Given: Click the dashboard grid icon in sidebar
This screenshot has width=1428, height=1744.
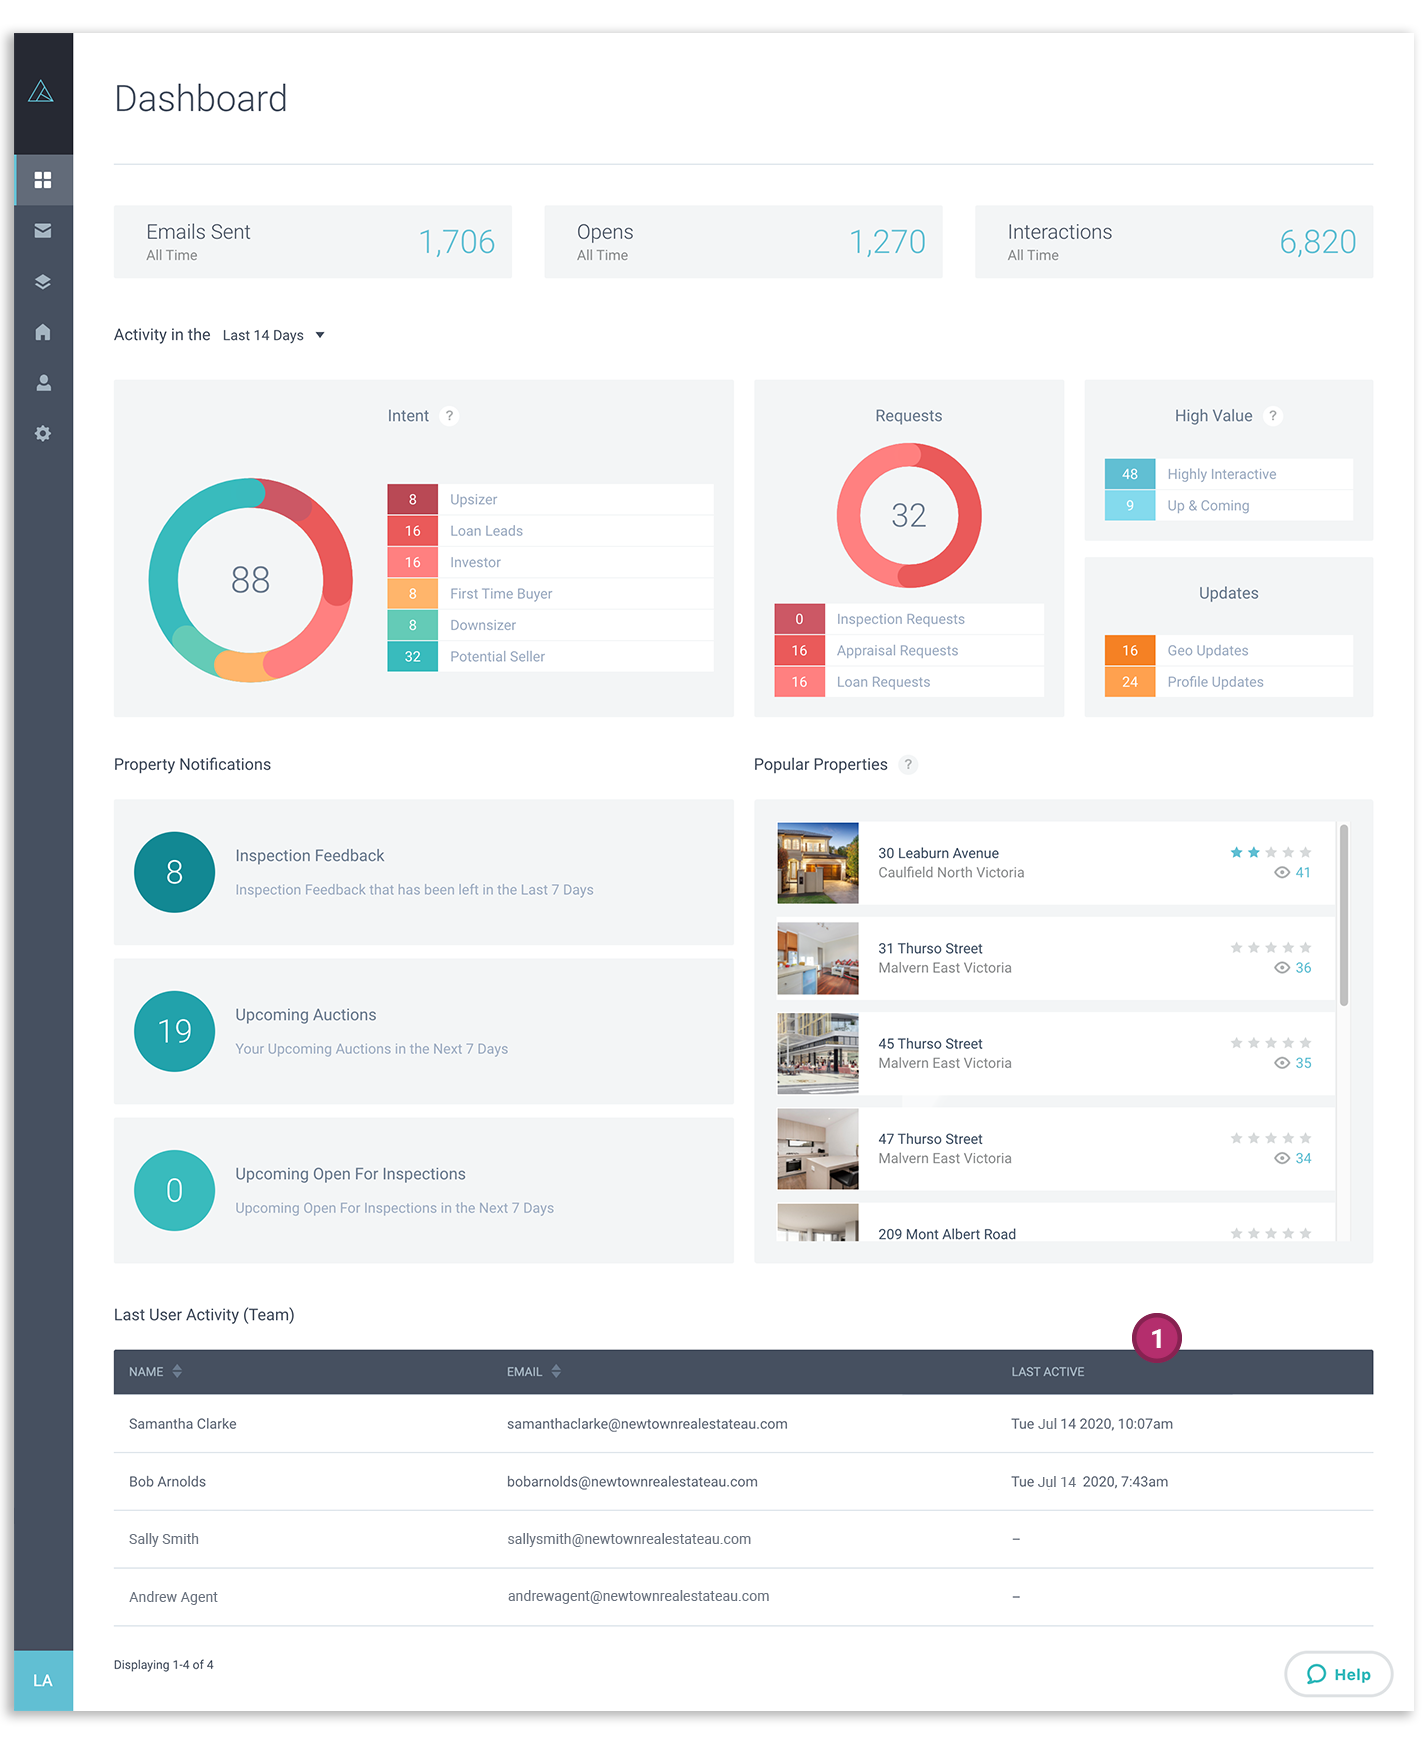Looking at the screenshot, I should (42, 180).
